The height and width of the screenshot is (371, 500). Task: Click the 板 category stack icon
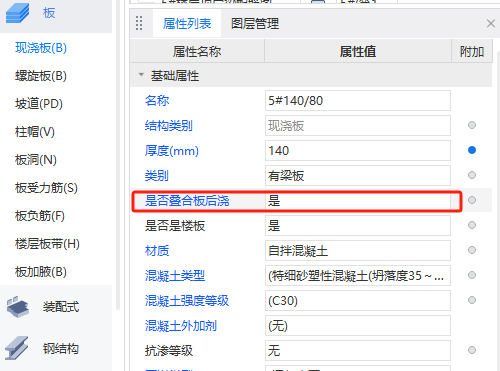(17, 12)
